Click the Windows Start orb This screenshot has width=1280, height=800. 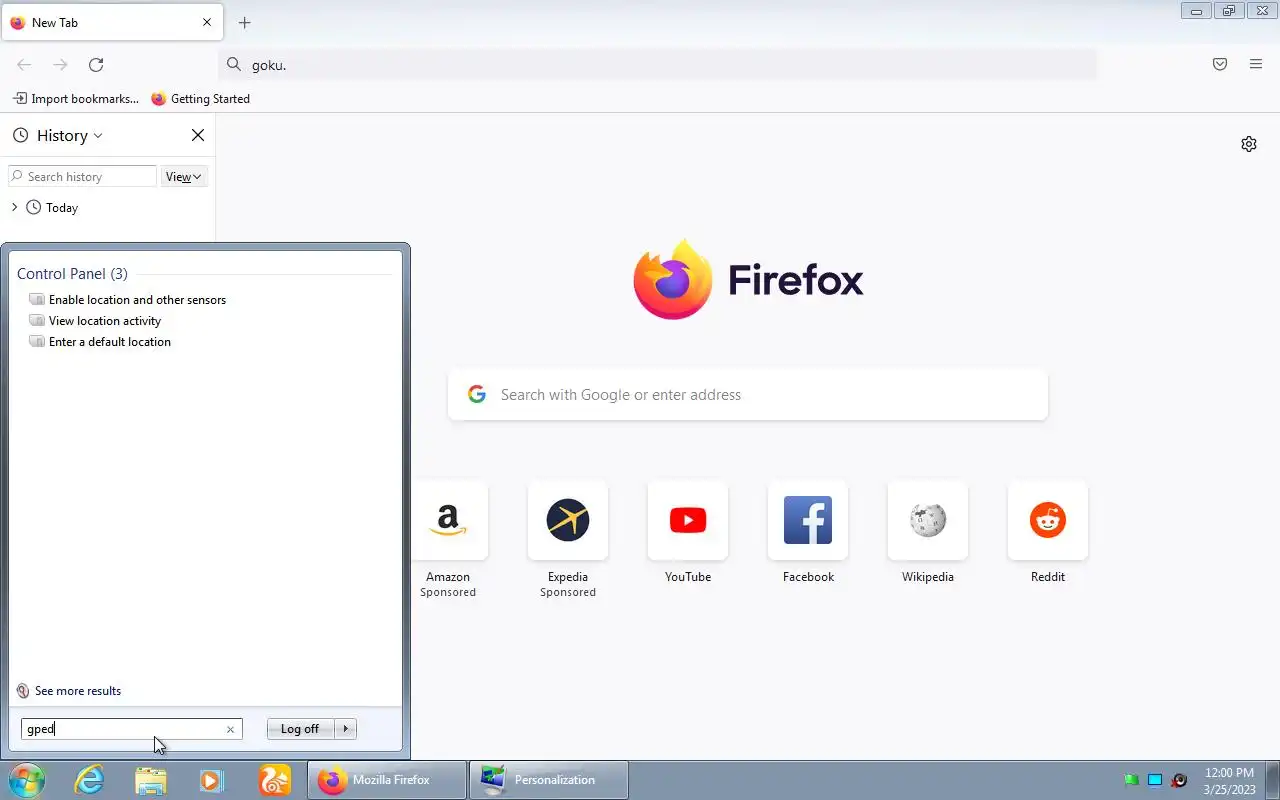click(x=26, y=780)
